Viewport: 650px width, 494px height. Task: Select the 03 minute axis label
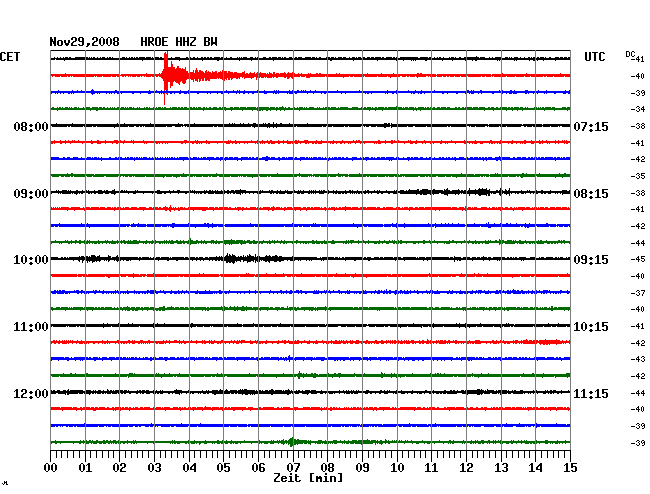(154, 467)
